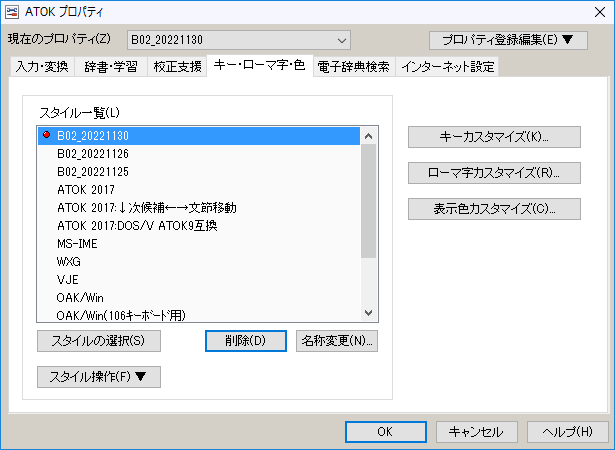Switch to the 入力・変換 tab
615x450 pixels.
(42, 67)
